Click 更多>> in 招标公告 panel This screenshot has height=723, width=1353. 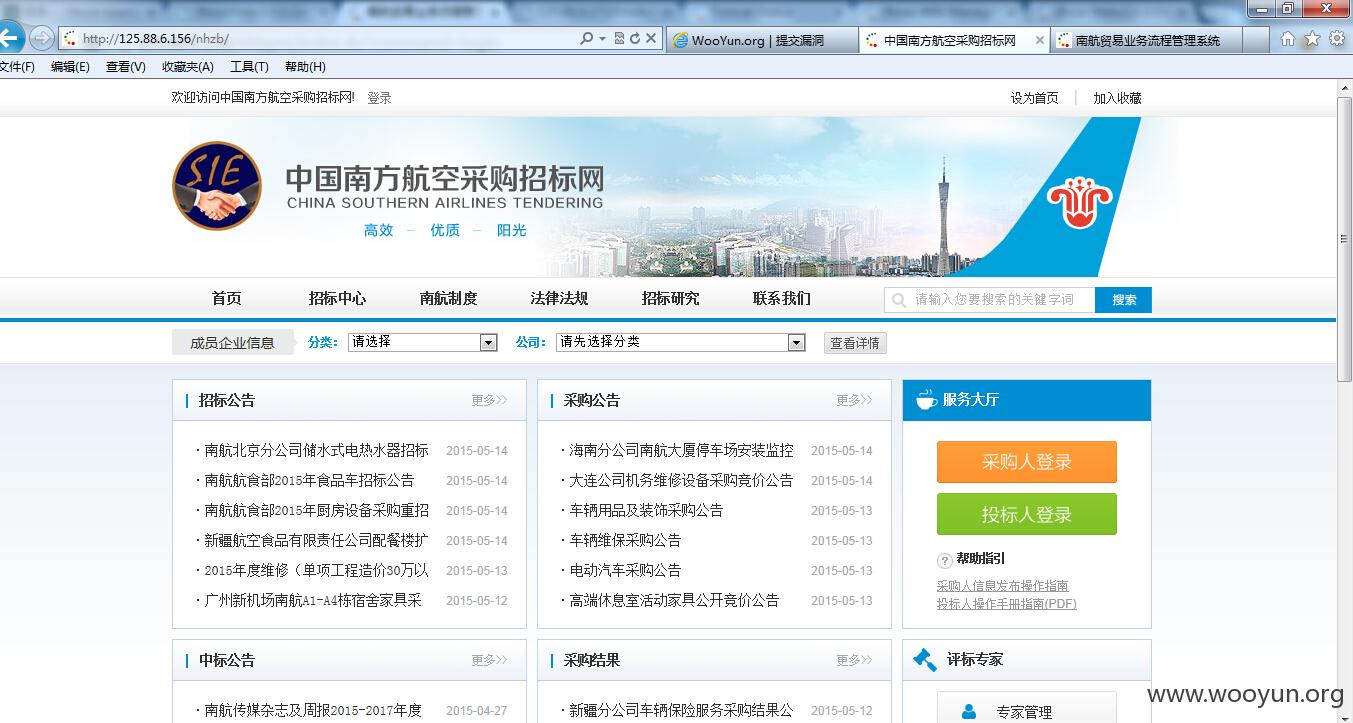coord(490,400)
